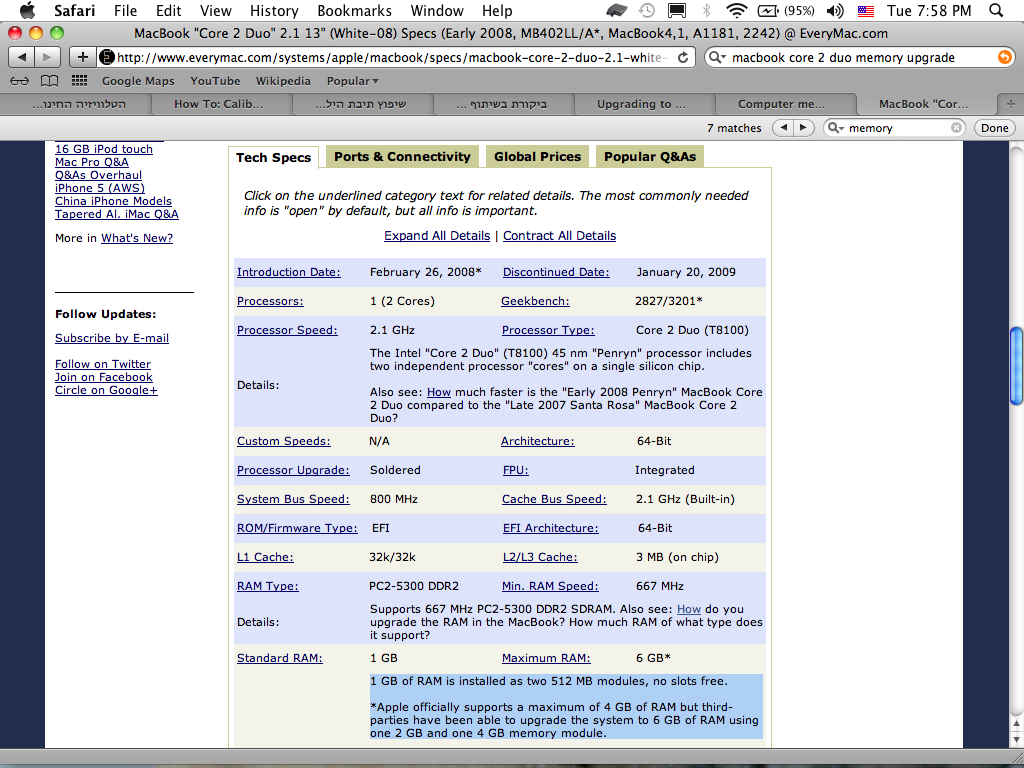
Task: Click the L2/L3 Cache category link
Action: coord(539,557)
